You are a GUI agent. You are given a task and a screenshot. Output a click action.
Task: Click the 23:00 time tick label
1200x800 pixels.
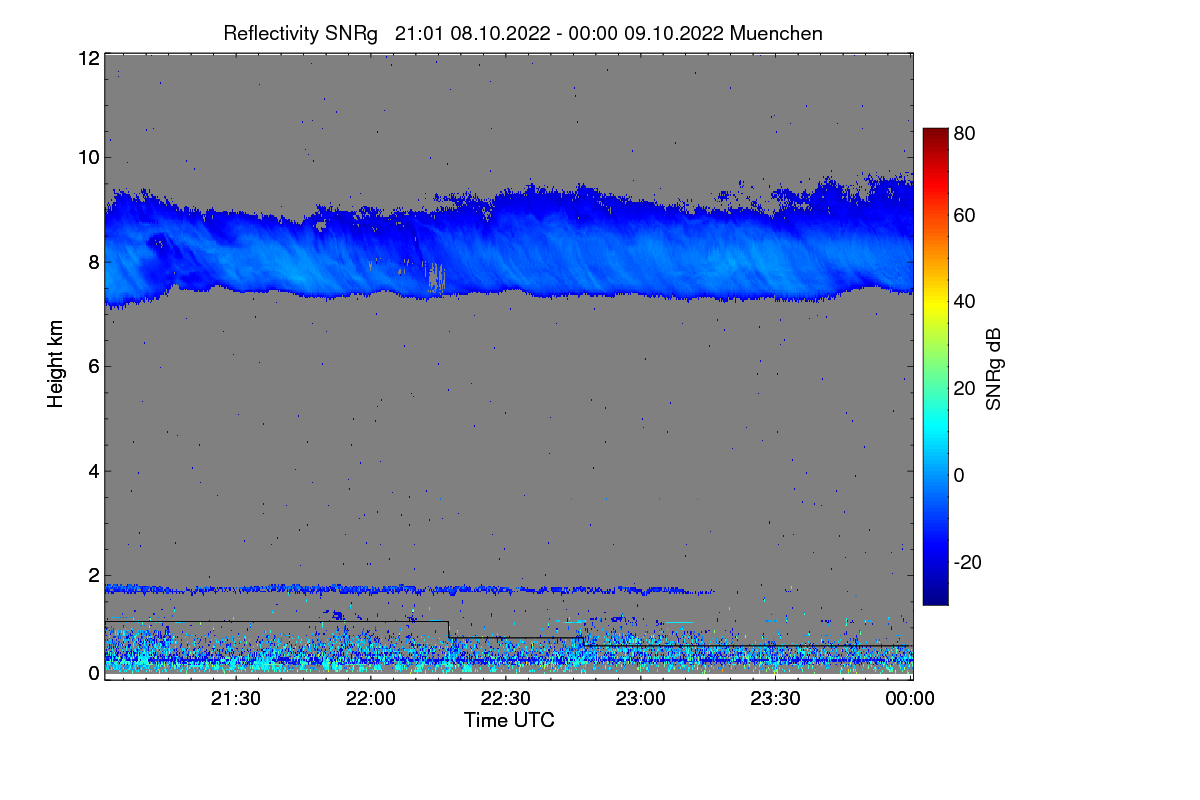[x=641, y=699]
